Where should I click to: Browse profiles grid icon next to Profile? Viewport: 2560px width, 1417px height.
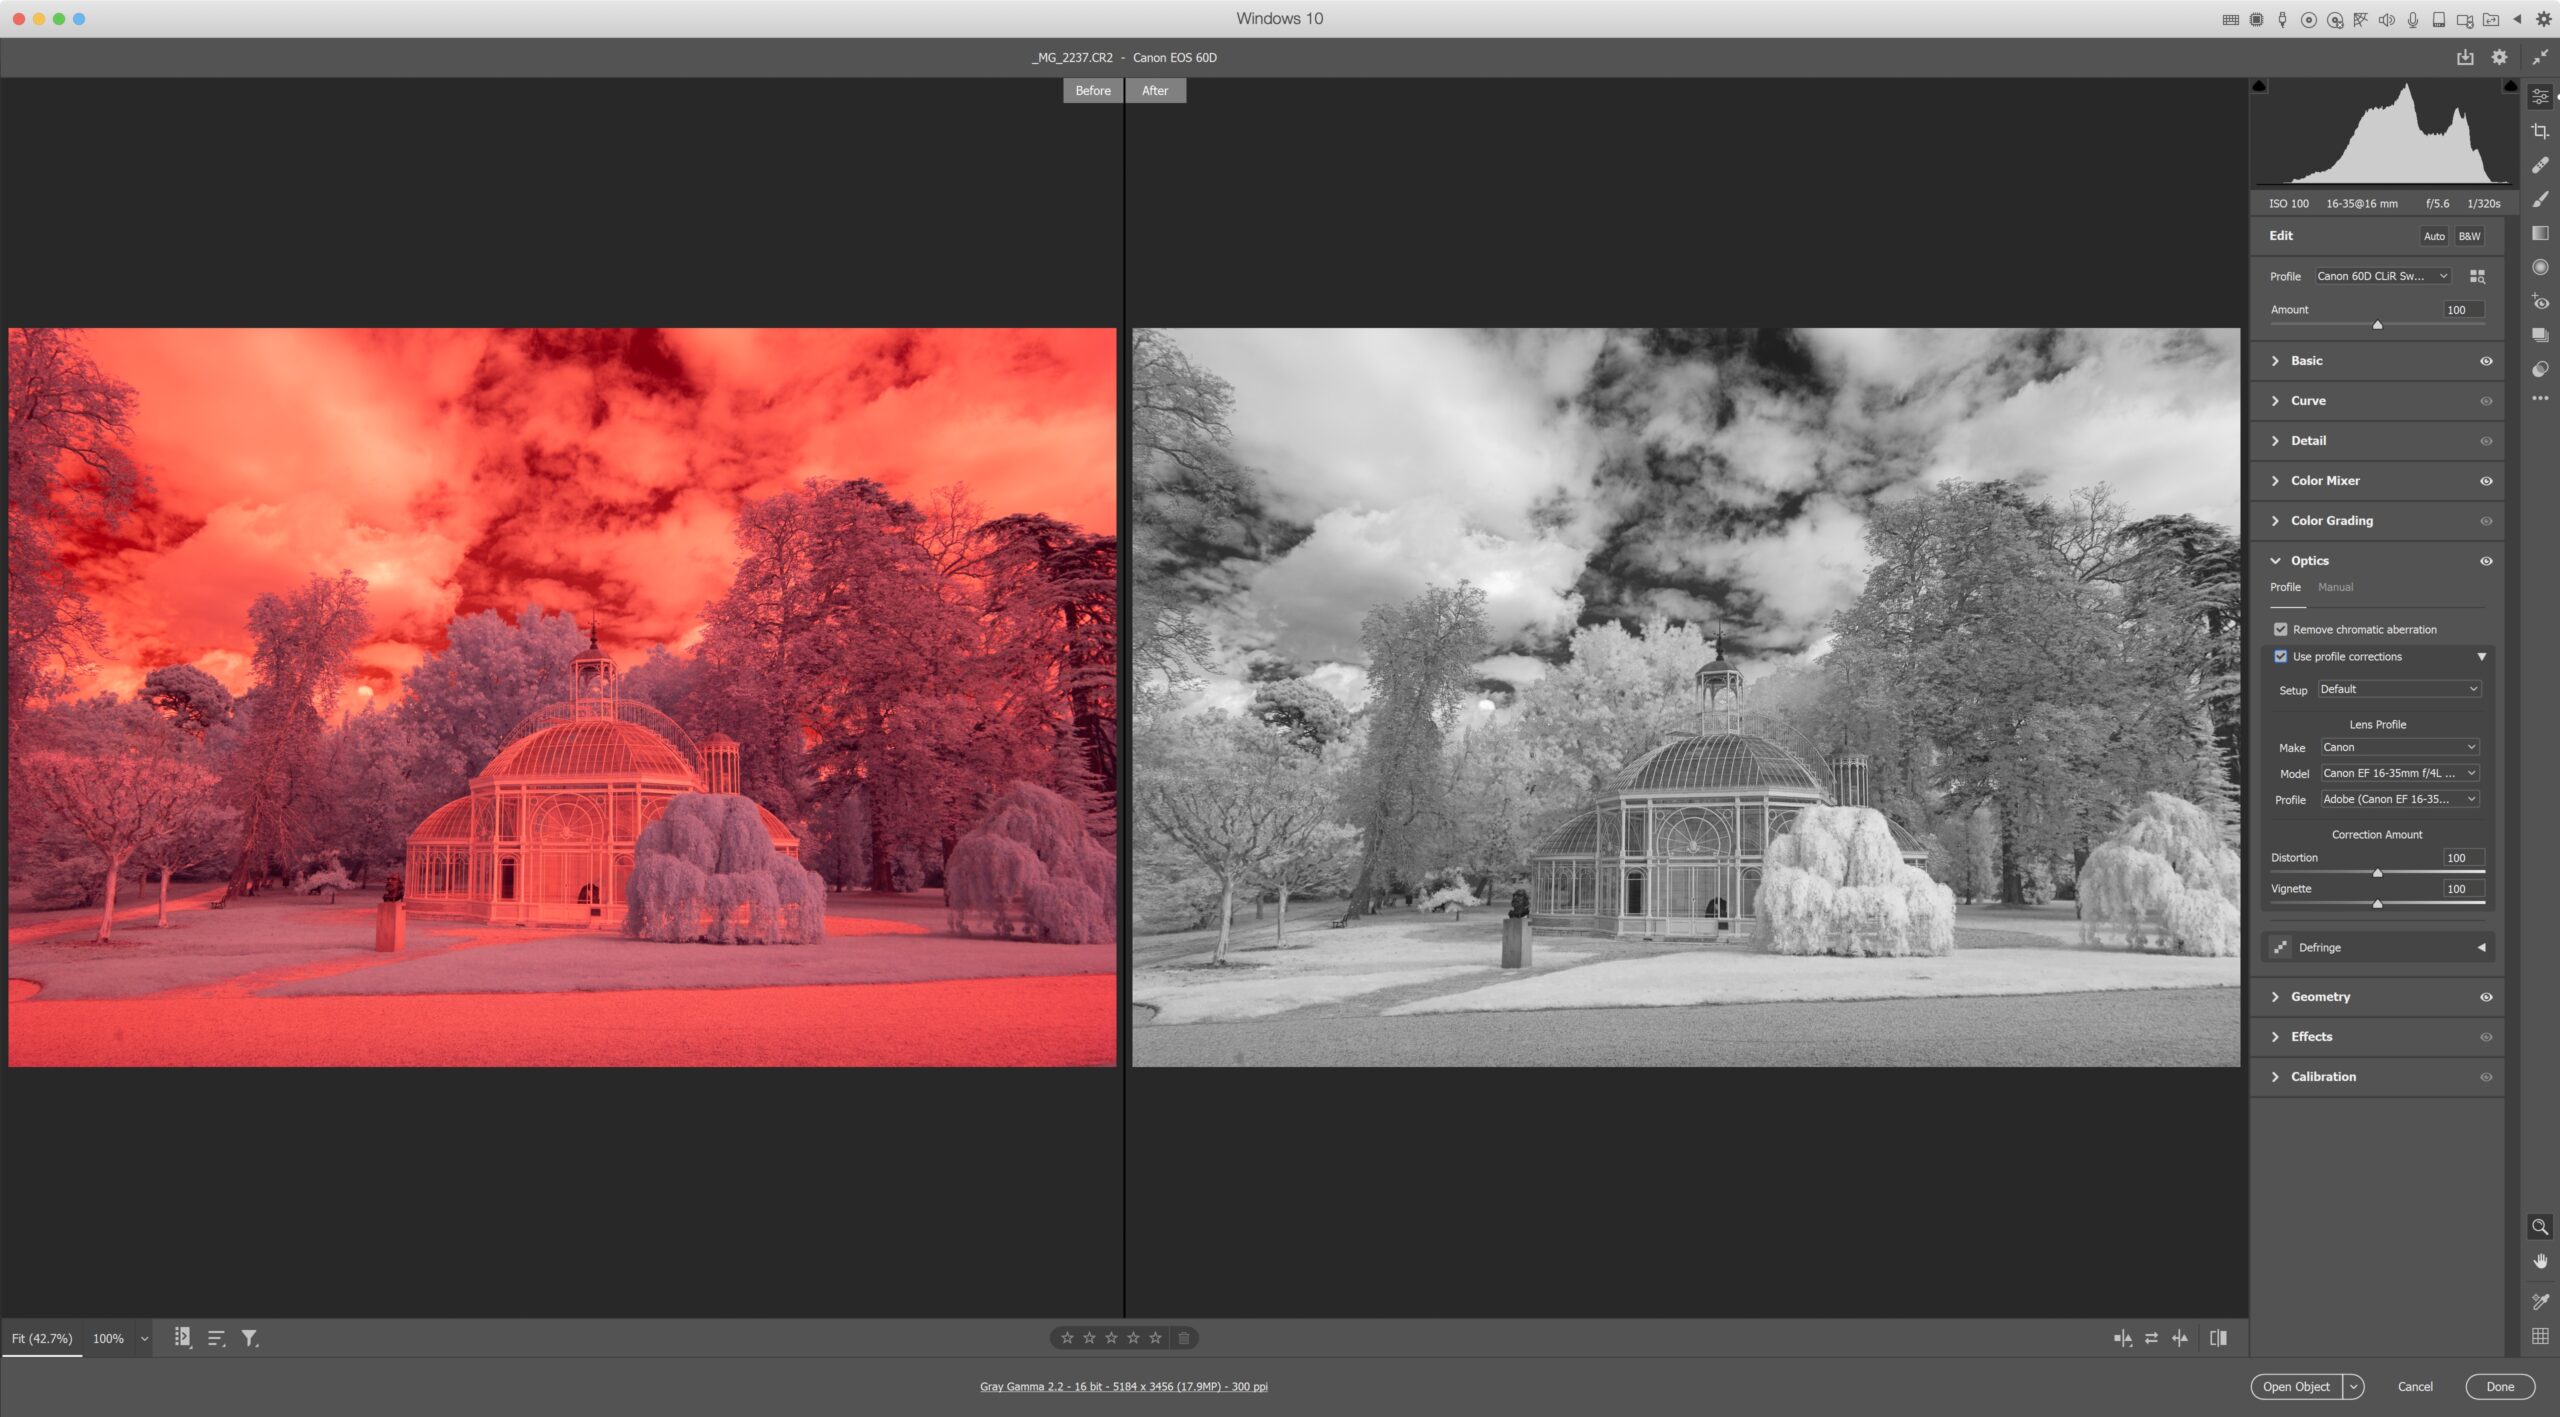[x=2477, y=276]
